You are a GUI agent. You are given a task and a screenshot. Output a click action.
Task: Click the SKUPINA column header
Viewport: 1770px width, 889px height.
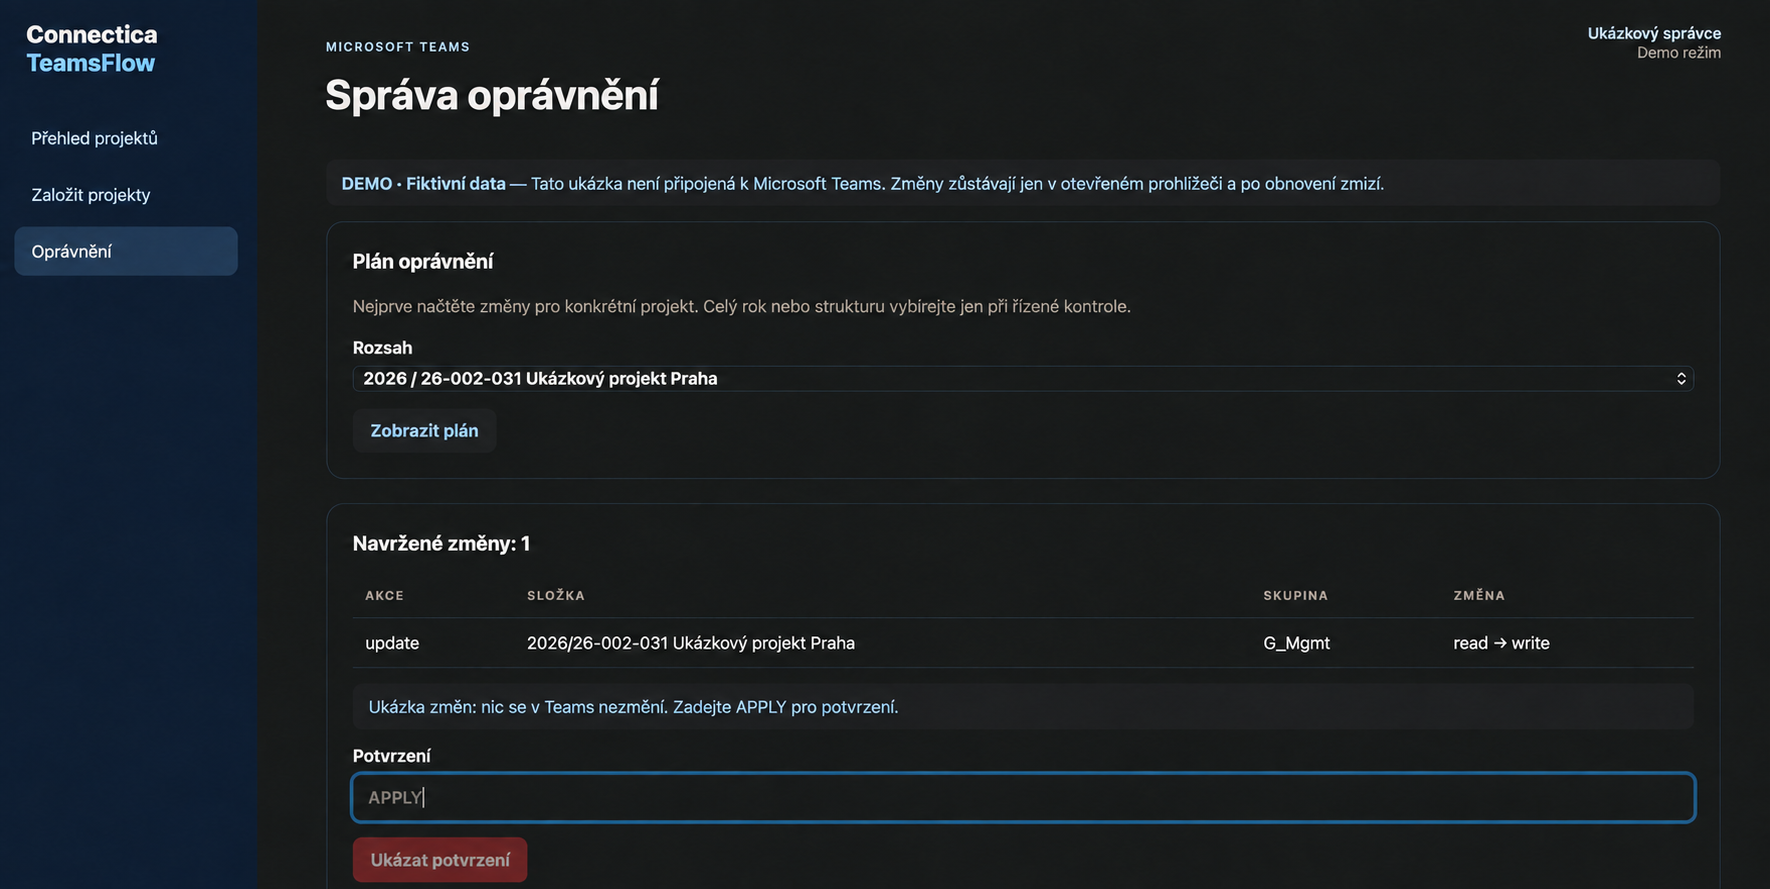1295,595
